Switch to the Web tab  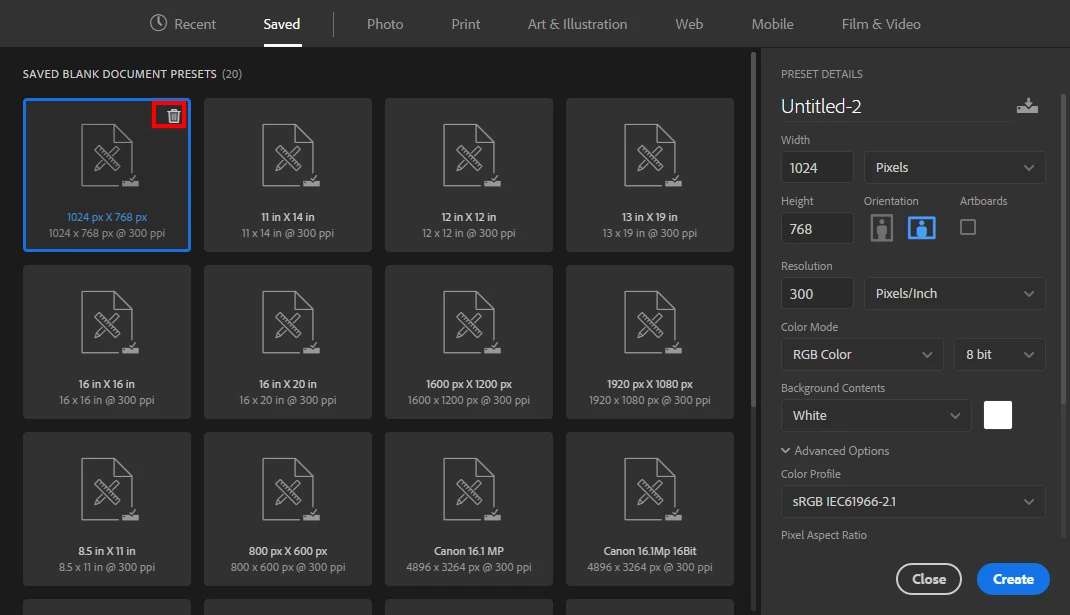point(689,24)
